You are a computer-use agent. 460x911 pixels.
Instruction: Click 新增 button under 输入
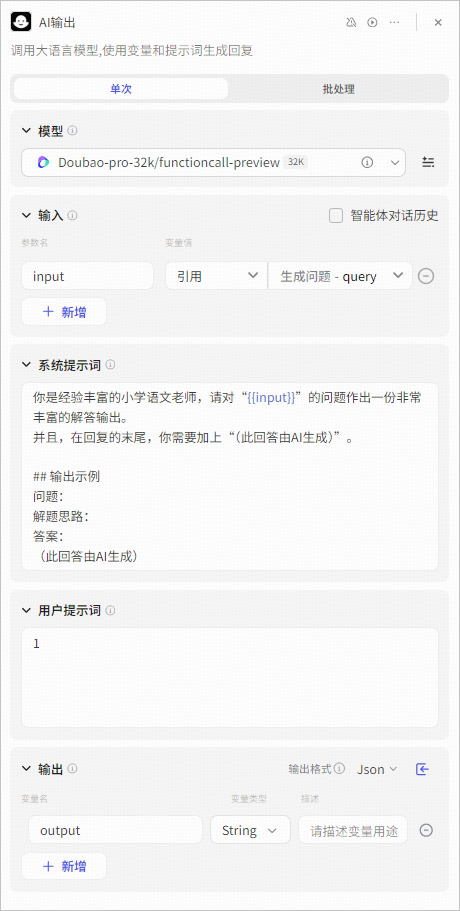click(x=64, y=312)
